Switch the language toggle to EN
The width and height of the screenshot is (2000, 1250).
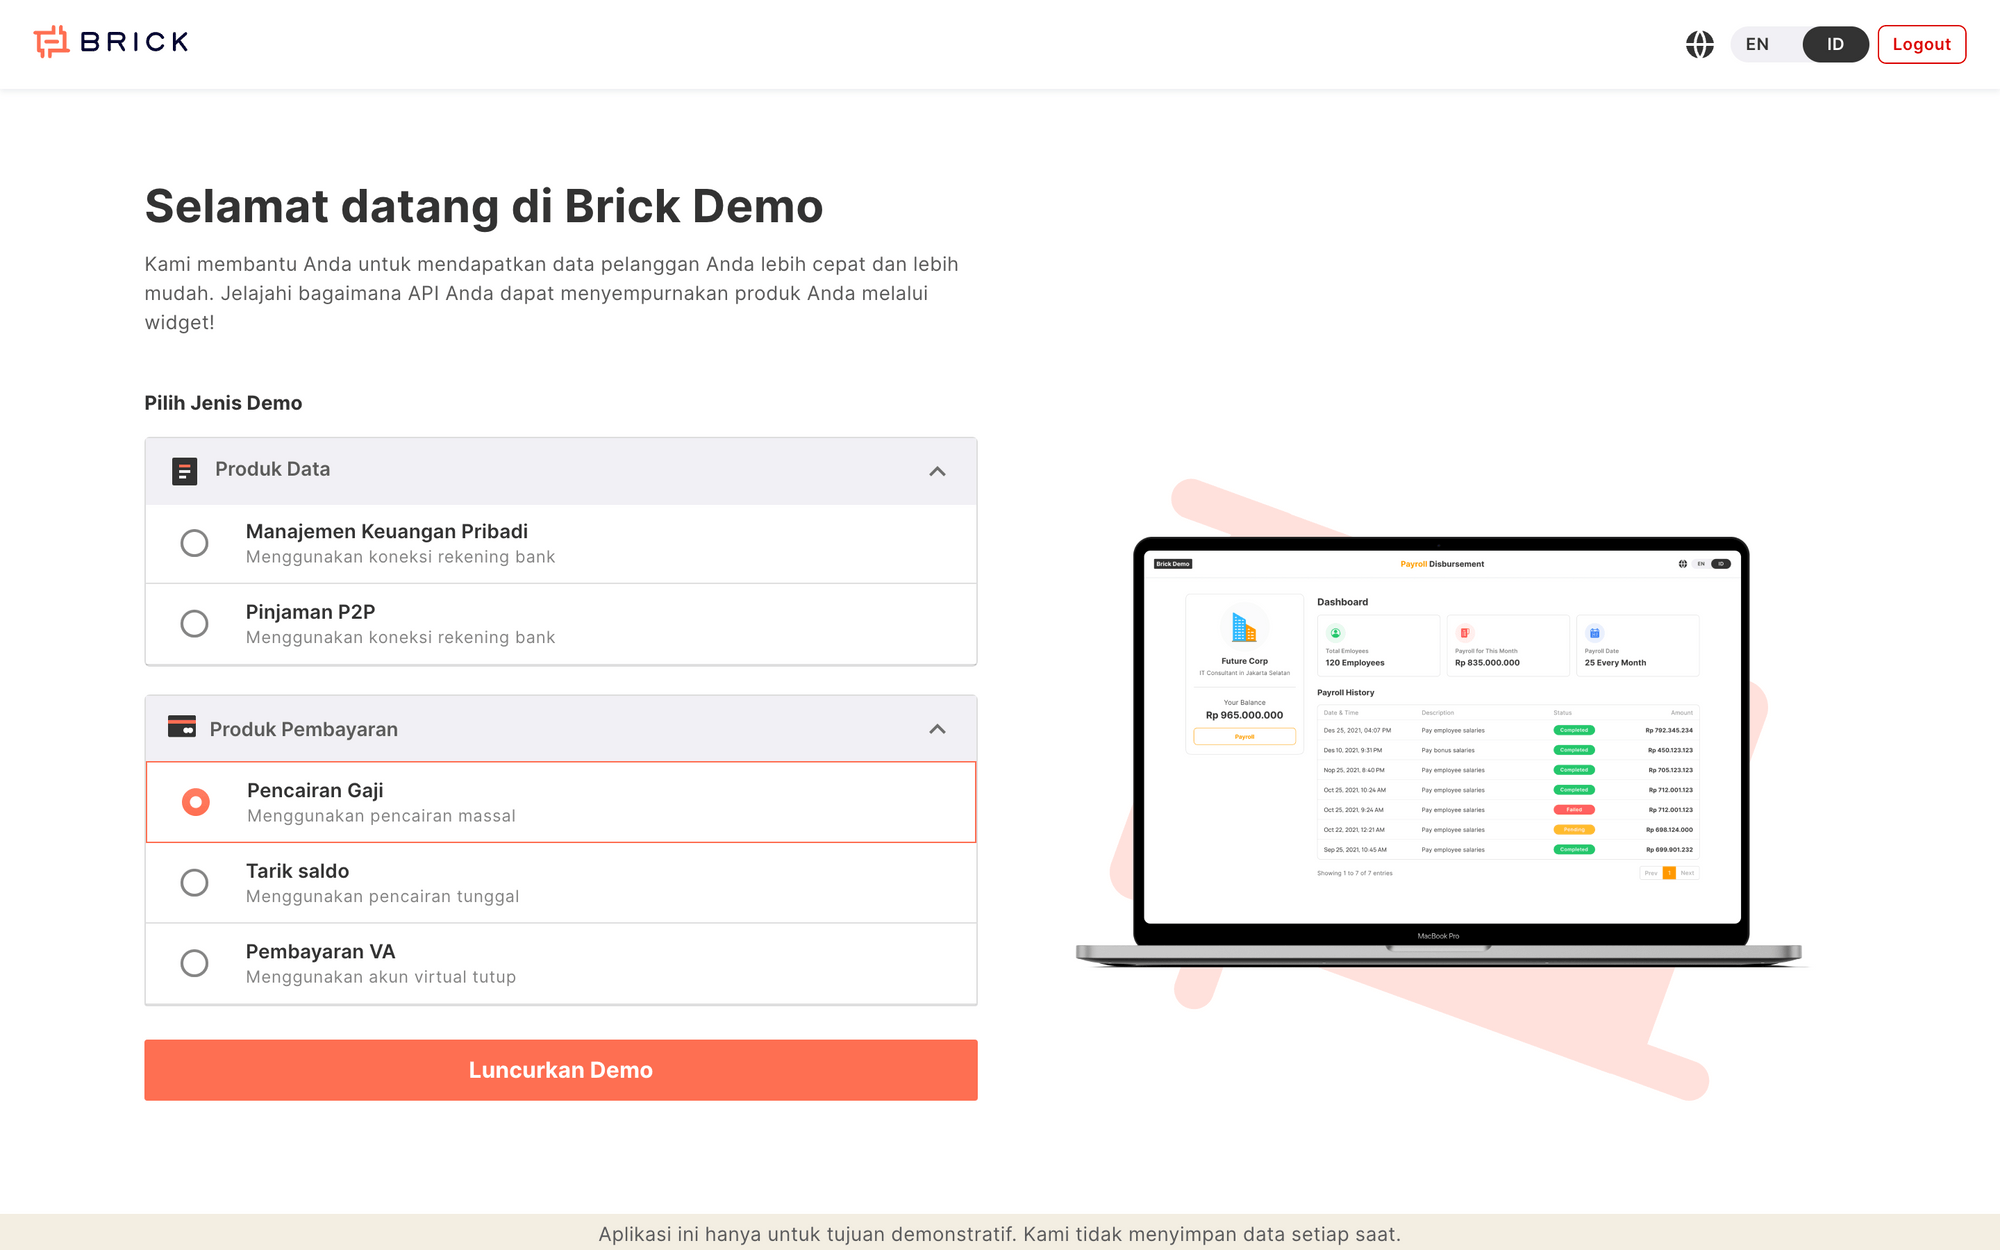point(1757,44)
